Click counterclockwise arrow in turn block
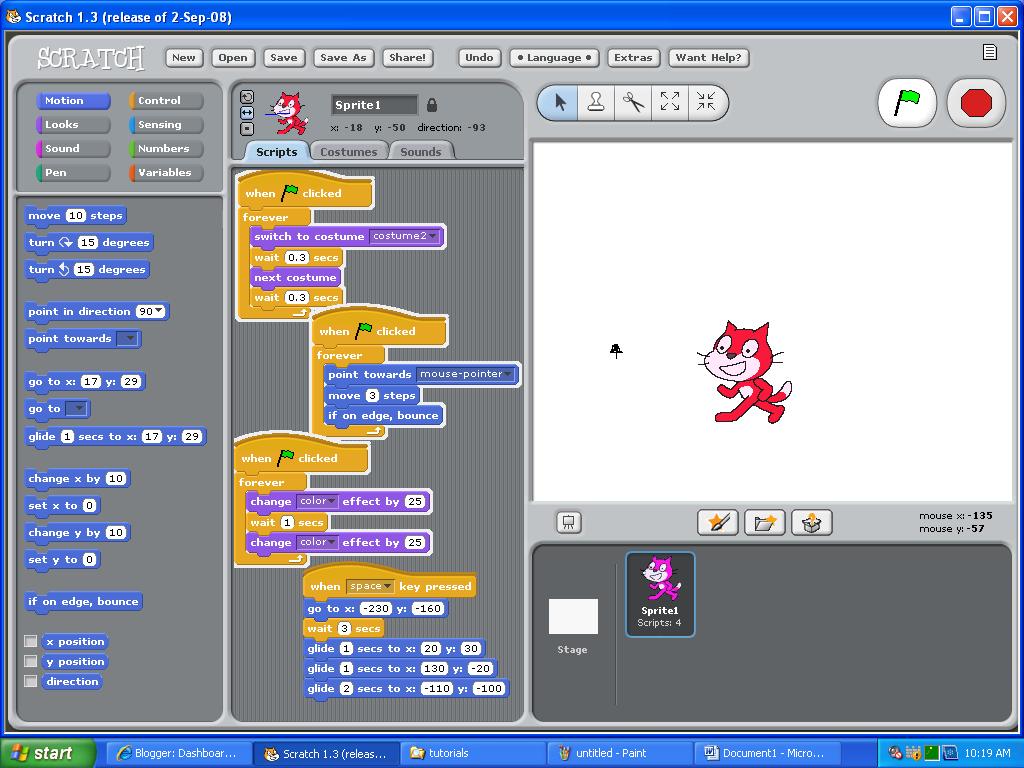This screenshot has height=768, width=1024. pos(64,269)
